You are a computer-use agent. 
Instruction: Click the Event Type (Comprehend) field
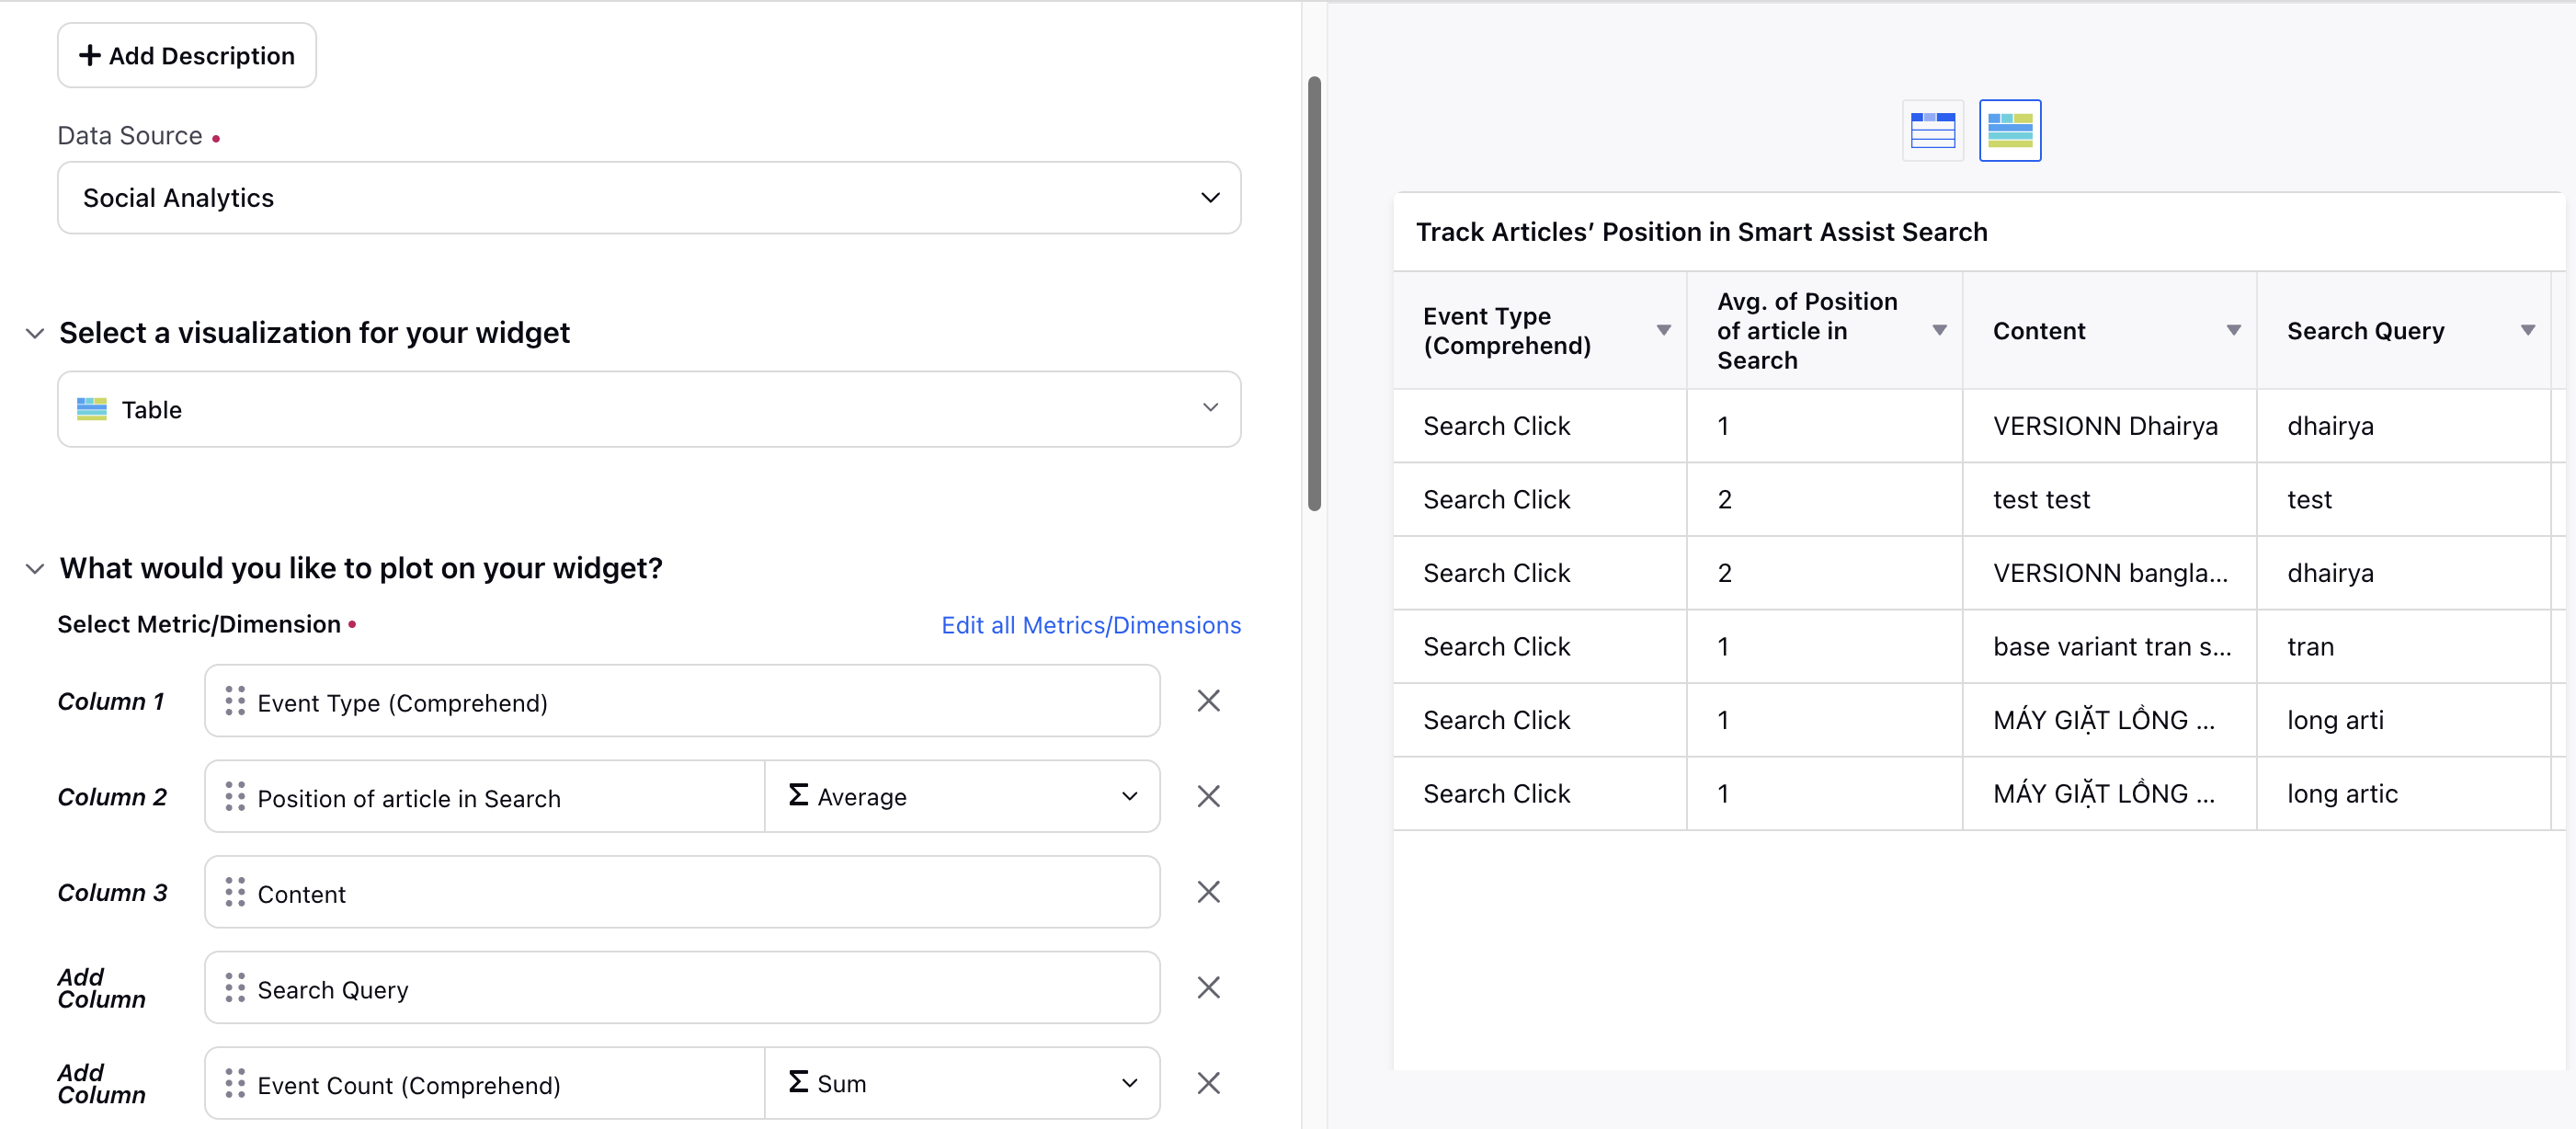pos(682,701)
